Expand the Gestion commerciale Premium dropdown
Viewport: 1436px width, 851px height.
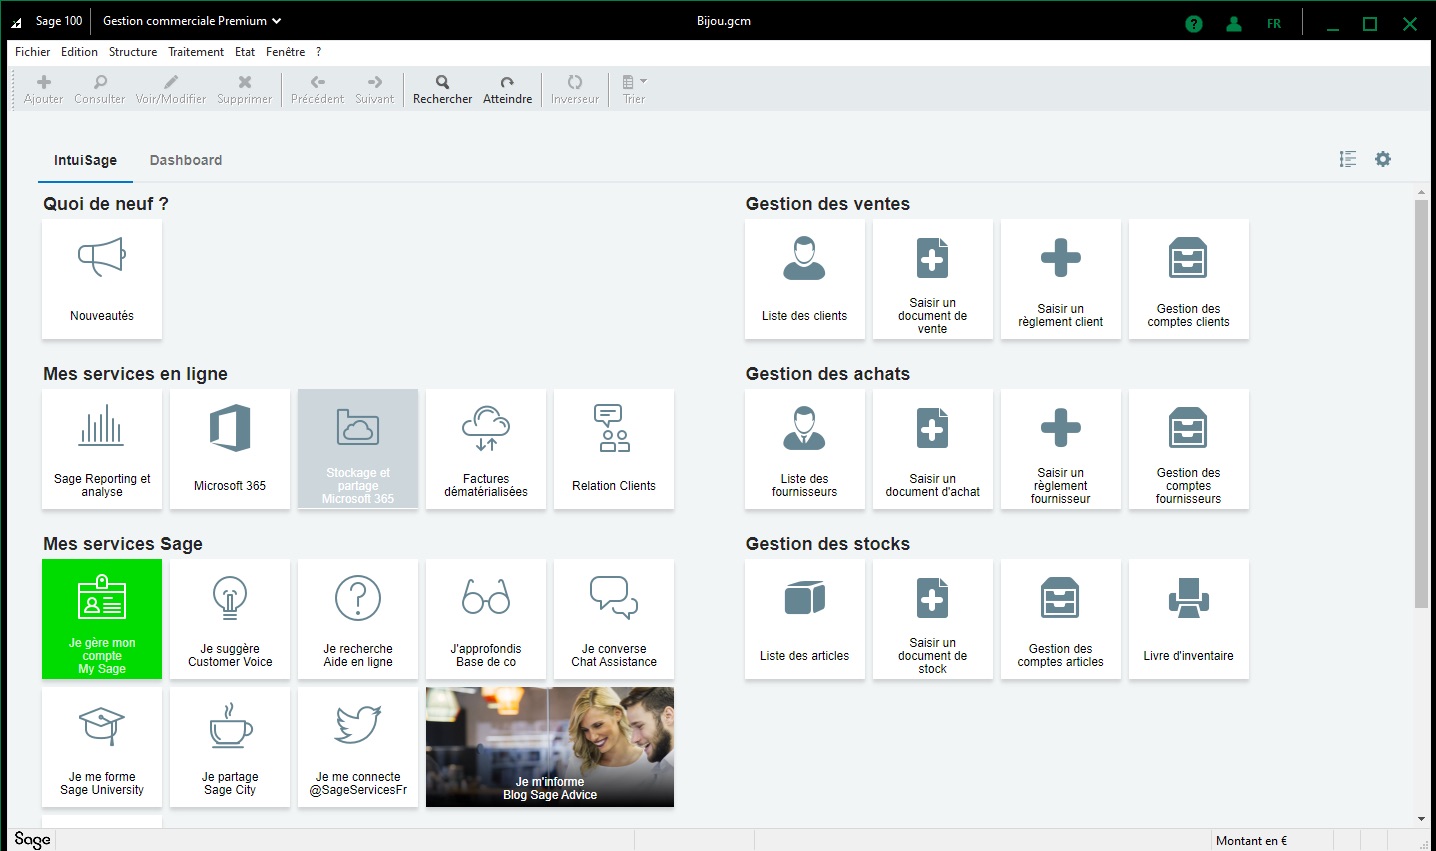point(277,21)
